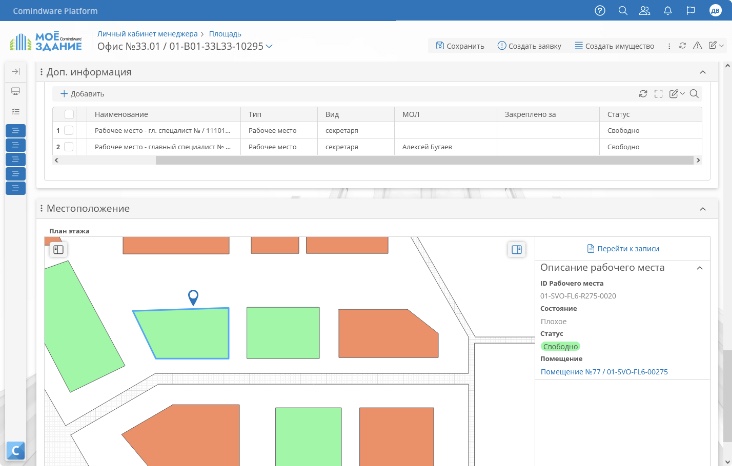Open dropdown arrow beside table edit icon
The image size is (732, 466).
click(683, 94)
